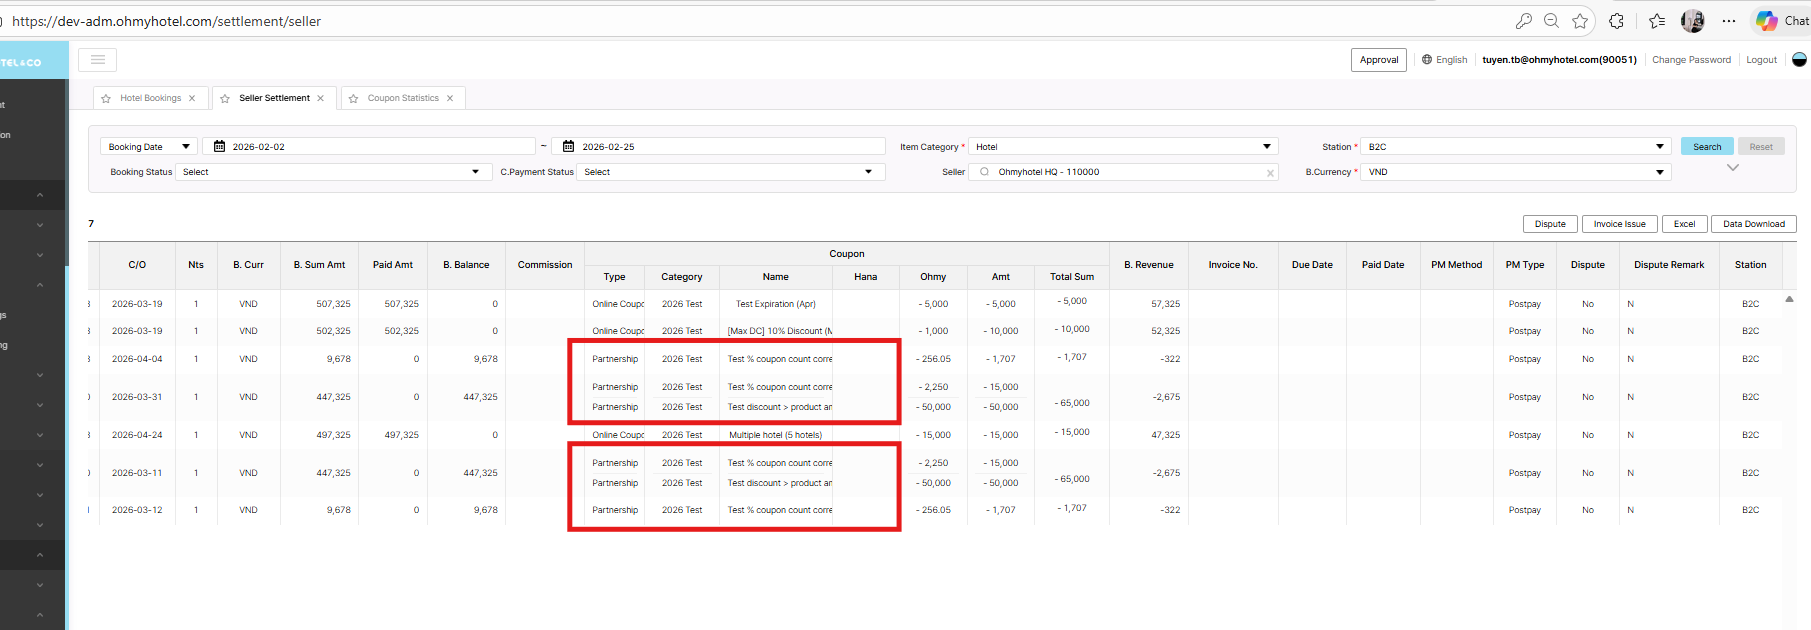Click the globe English language icon
The width and height of the screenshot is (1811, 630).
[x=1427, y=60]
